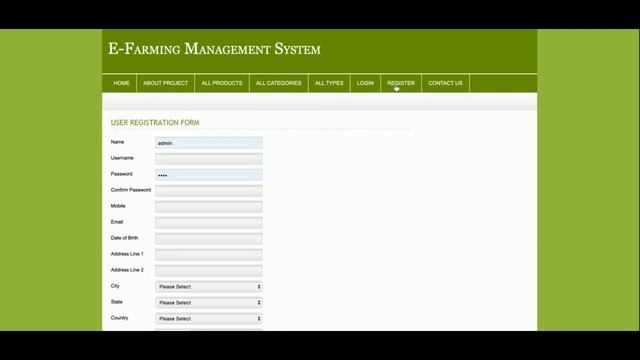Go to About Project page
This screenshot has width=640, height=360.
coord(165,83)
